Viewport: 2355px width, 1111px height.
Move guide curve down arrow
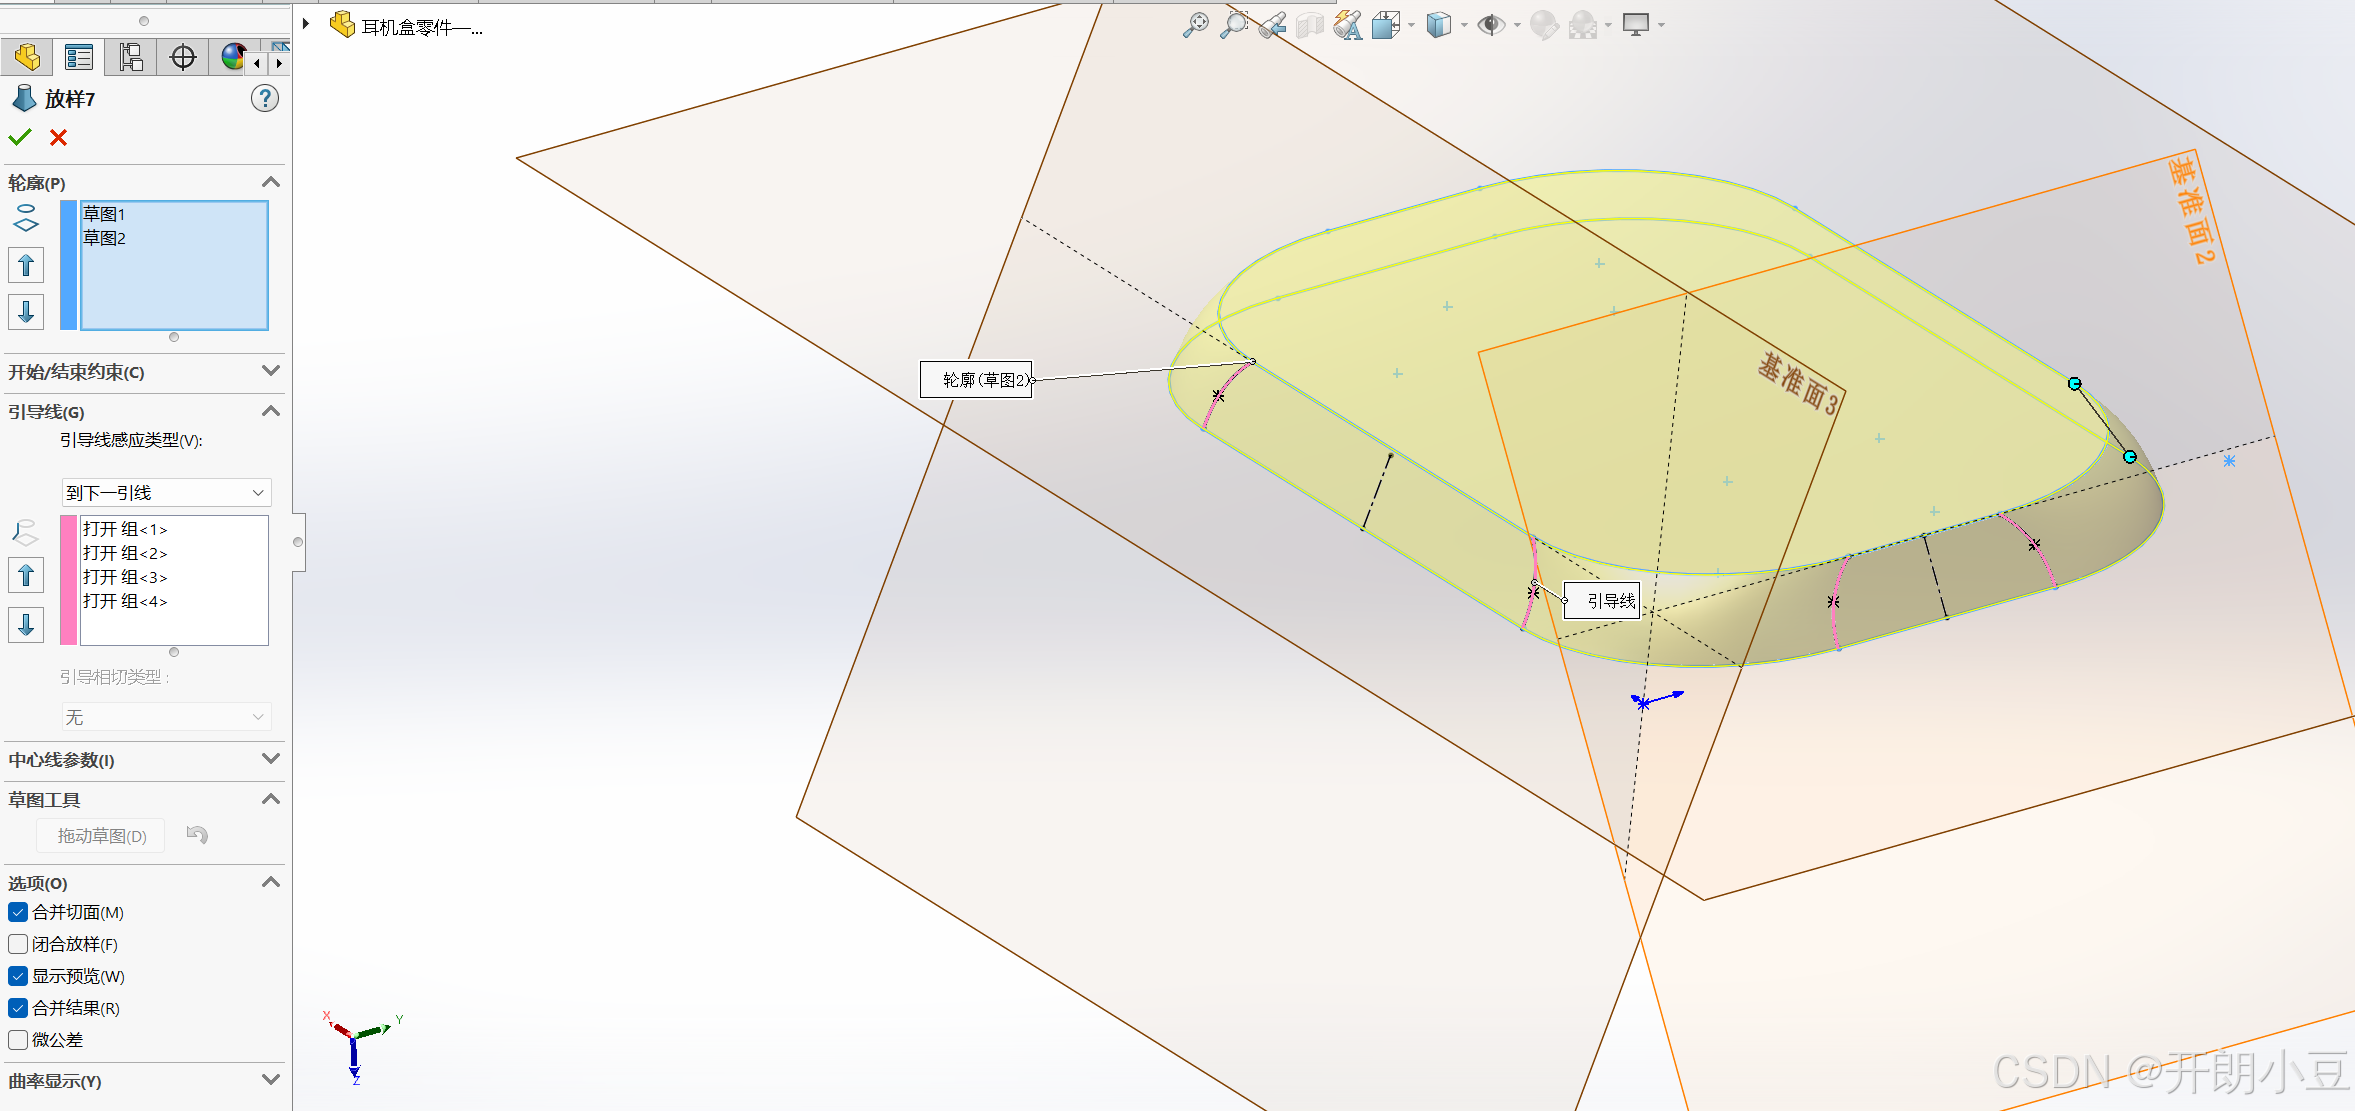26,625
